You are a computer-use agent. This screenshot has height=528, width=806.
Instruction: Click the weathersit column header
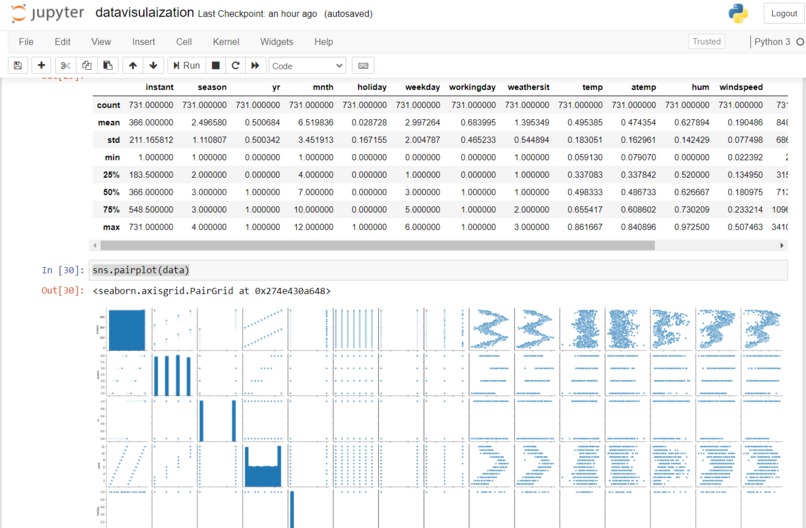pos(528,87)
